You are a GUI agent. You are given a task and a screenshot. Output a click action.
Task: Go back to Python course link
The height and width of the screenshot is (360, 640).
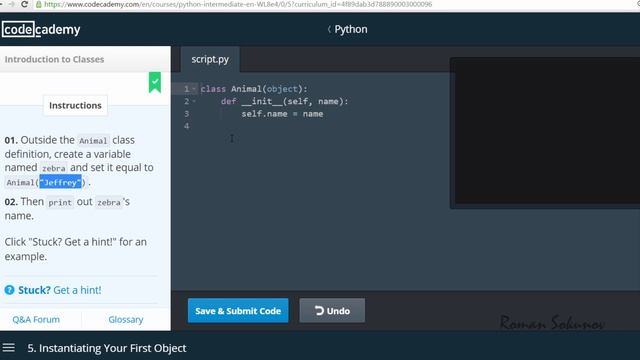click(347, 29)
